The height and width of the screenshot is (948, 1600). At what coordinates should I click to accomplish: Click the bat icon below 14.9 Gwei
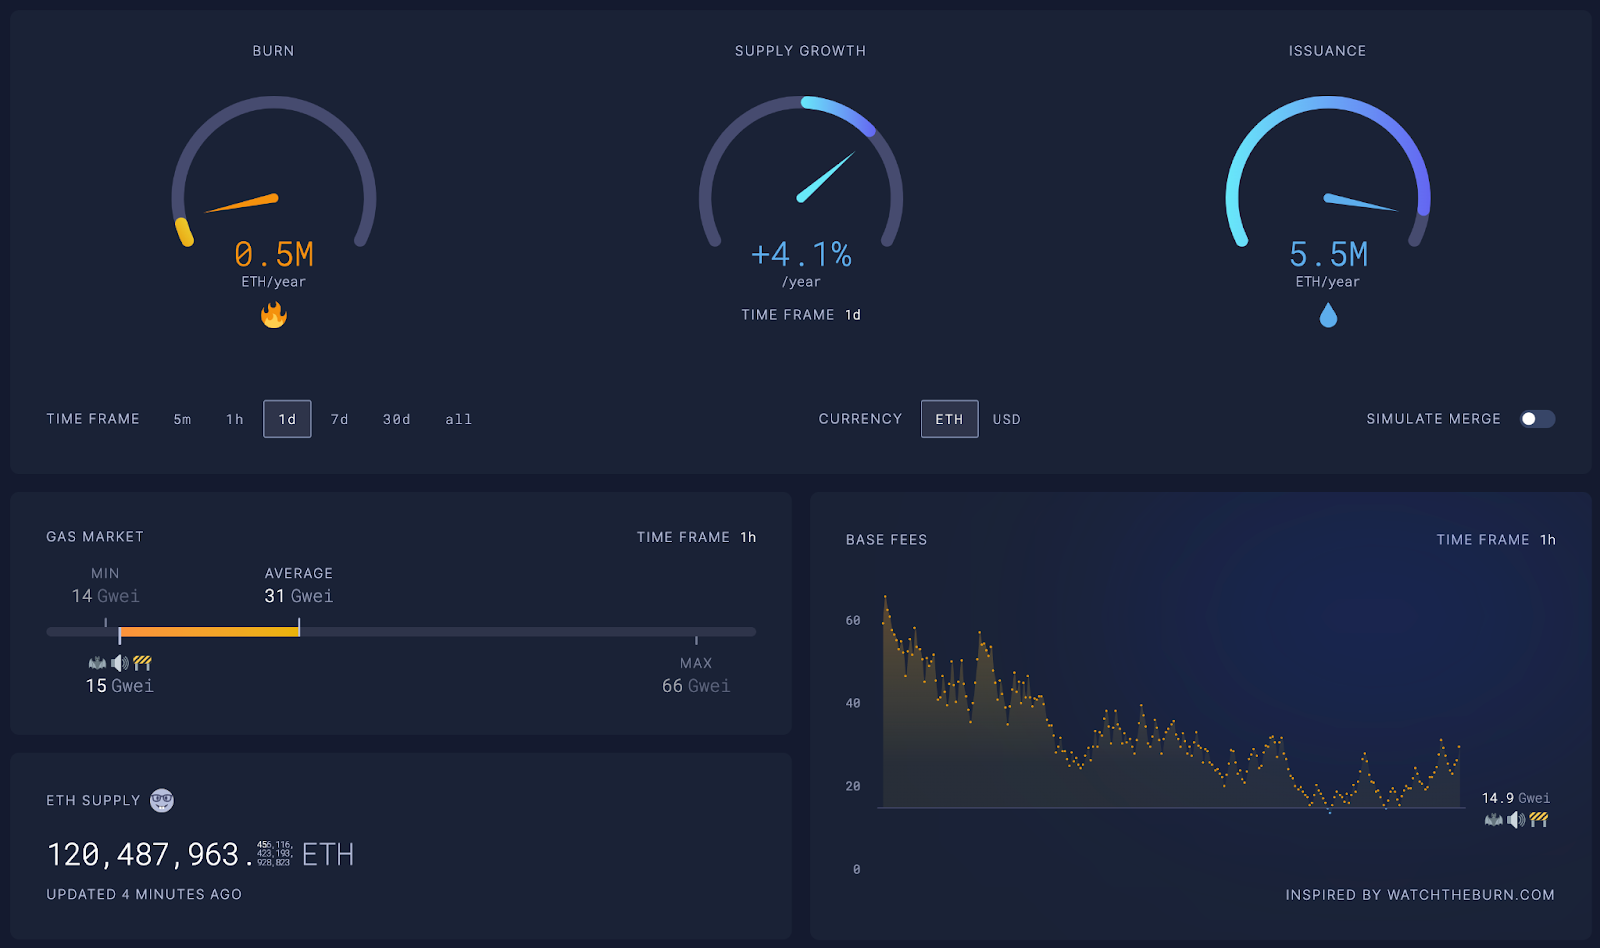pyautogui.click(x=1494, y=820)
